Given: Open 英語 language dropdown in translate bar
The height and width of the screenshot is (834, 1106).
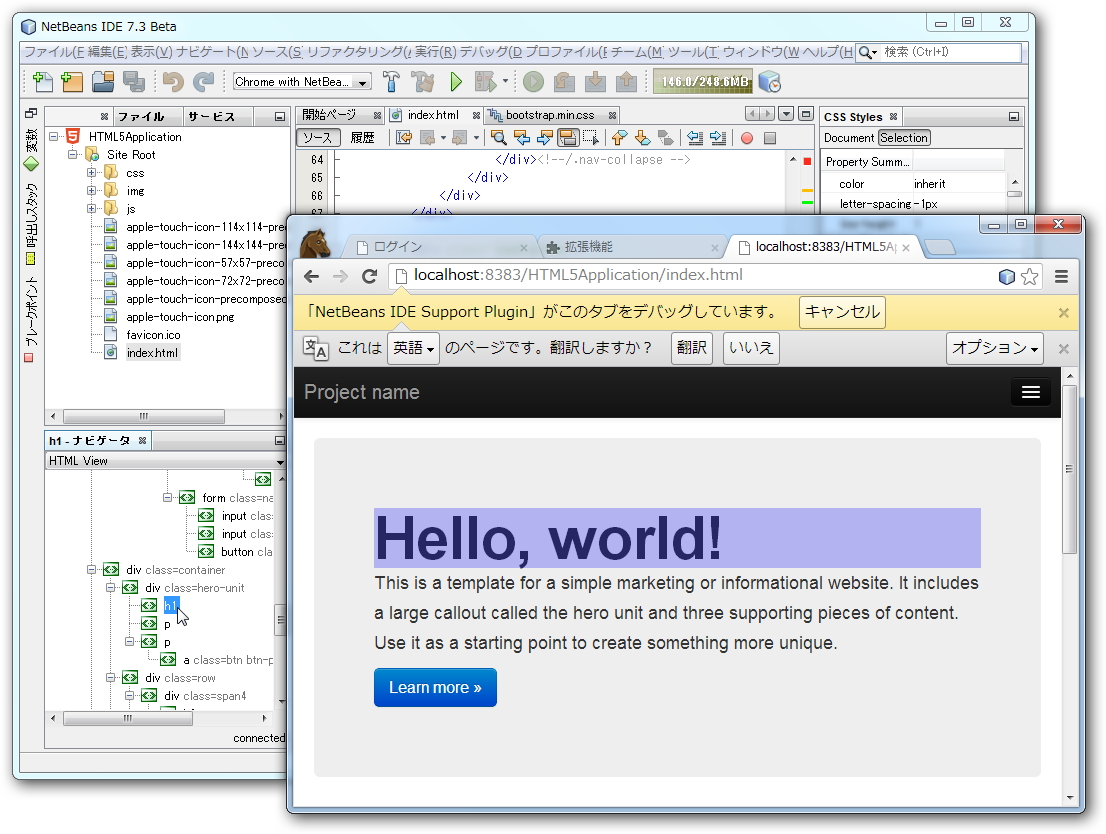Looking at the screenshot, I should (413, 348).
